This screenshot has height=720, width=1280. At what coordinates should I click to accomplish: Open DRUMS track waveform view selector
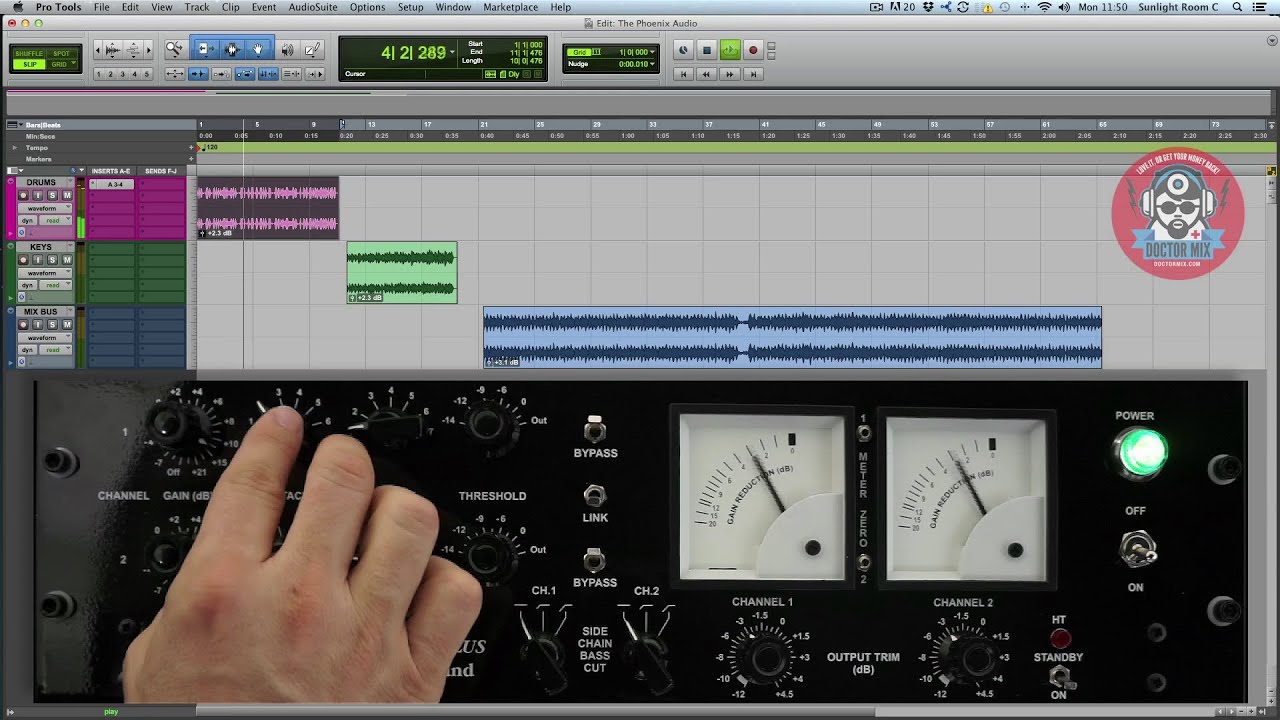click(45, 208)
